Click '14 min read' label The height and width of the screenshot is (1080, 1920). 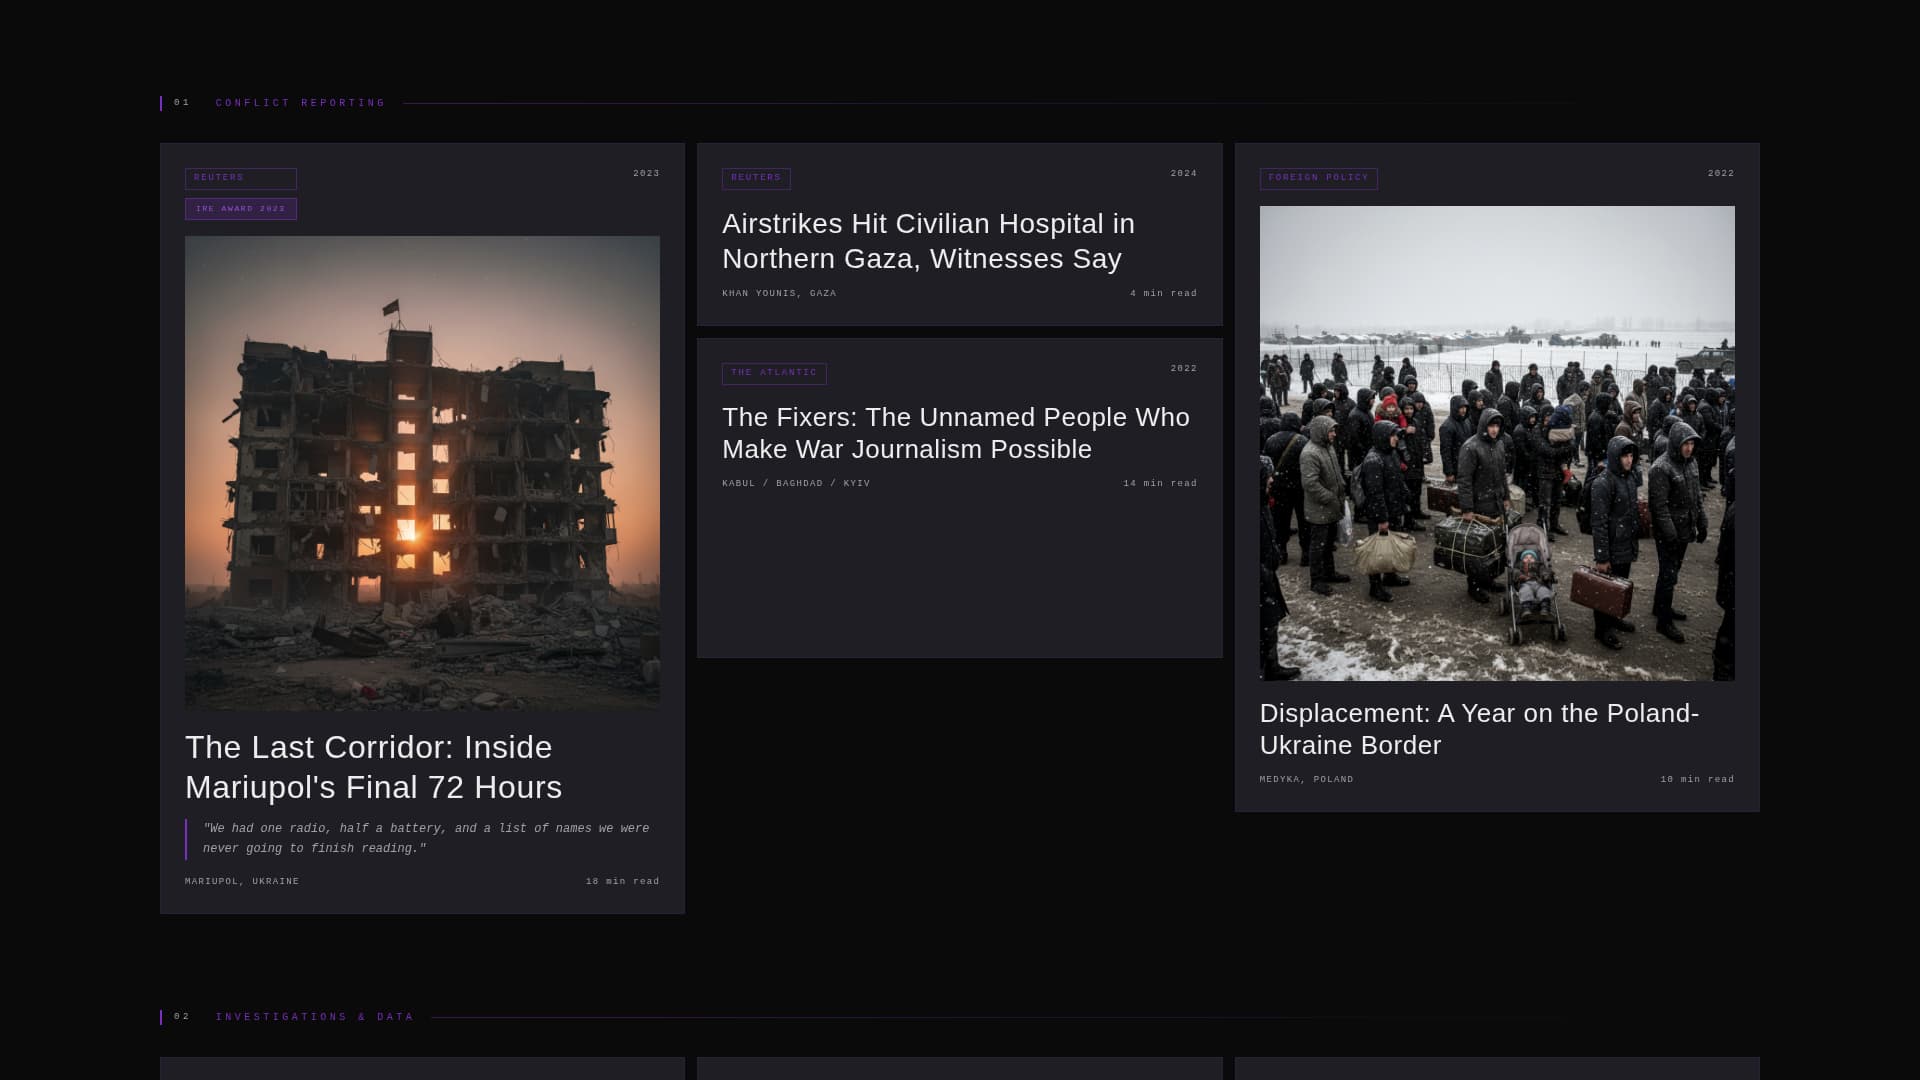[x=1160, y=484]
